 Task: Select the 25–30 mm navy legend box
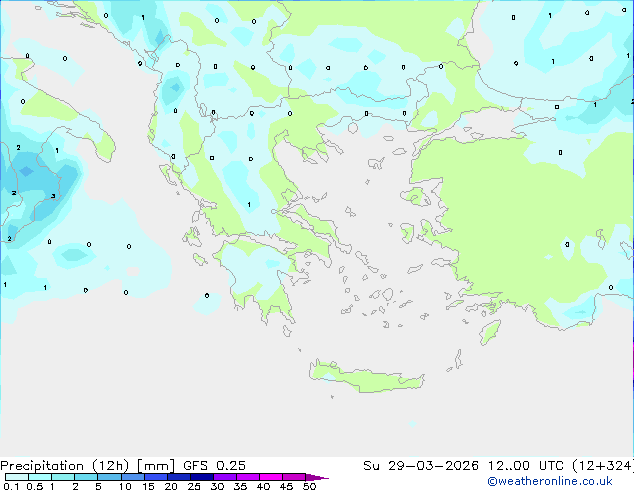(x=201, y=477)
